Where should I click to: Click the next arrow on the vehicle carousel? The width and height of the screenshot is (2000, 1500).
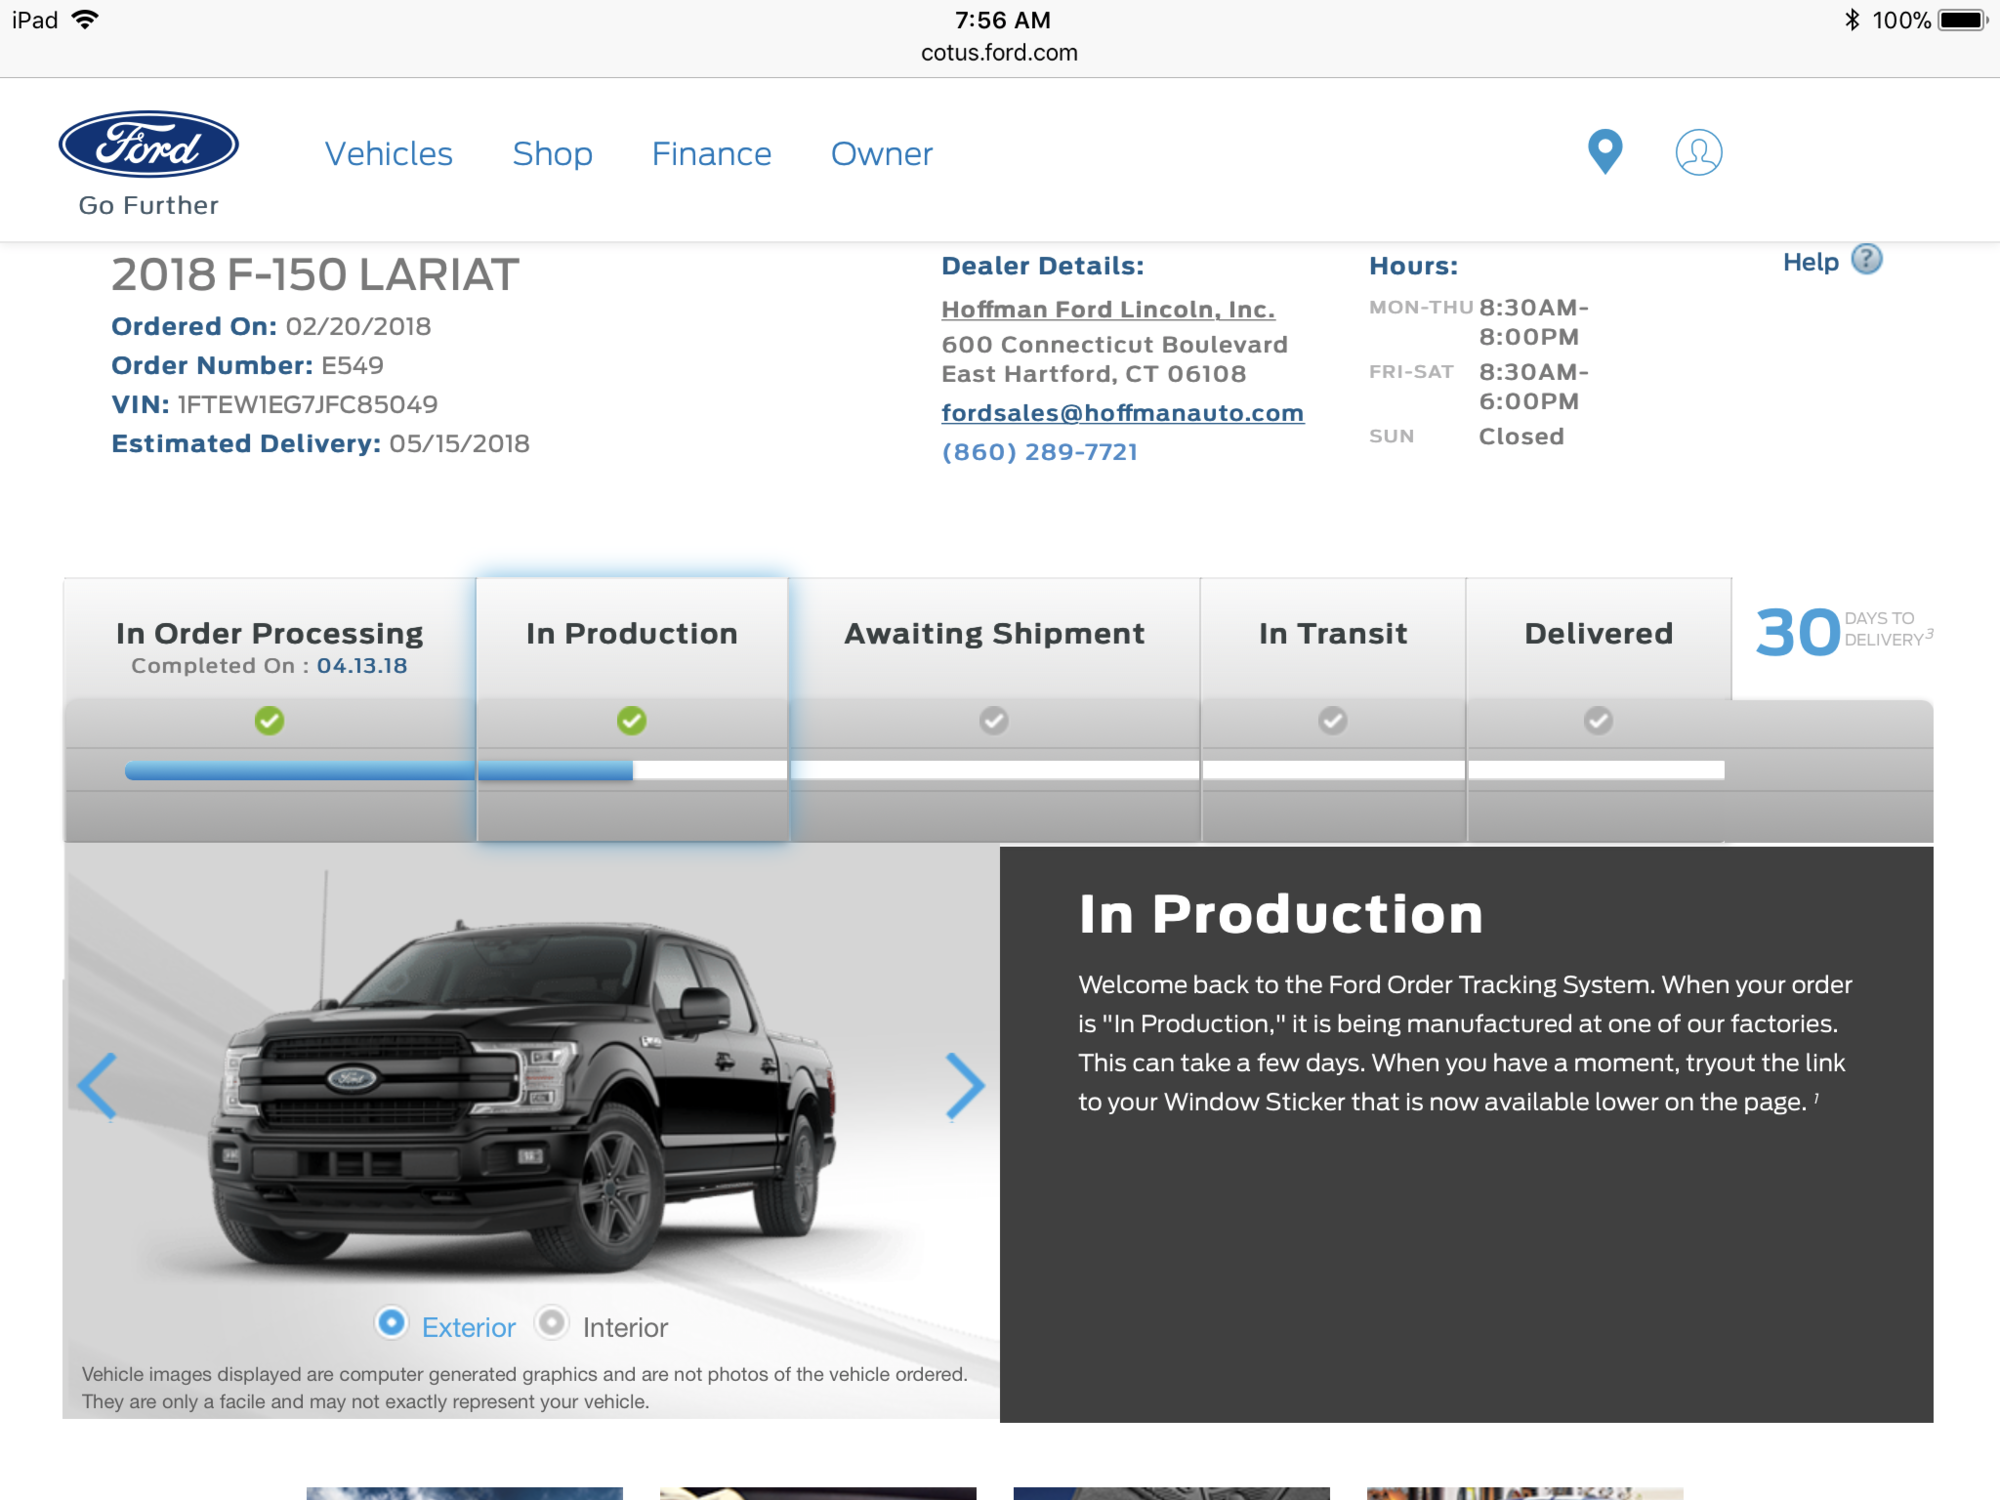(x=964, y=1086)
